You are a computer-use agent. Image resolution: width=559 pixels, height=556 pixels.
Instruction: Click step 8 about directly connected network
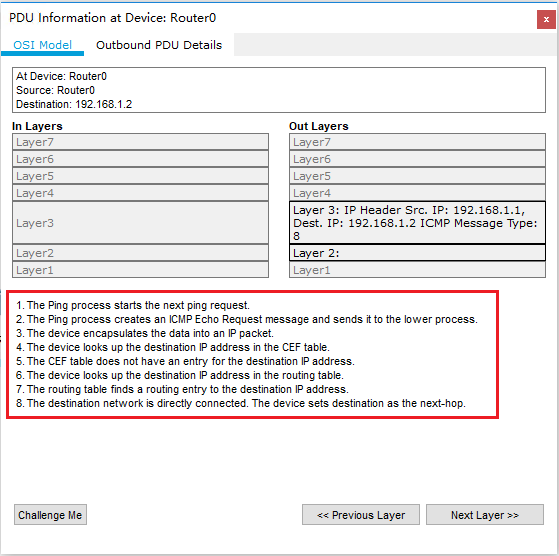pyautogui.click(x=241, y=403)
